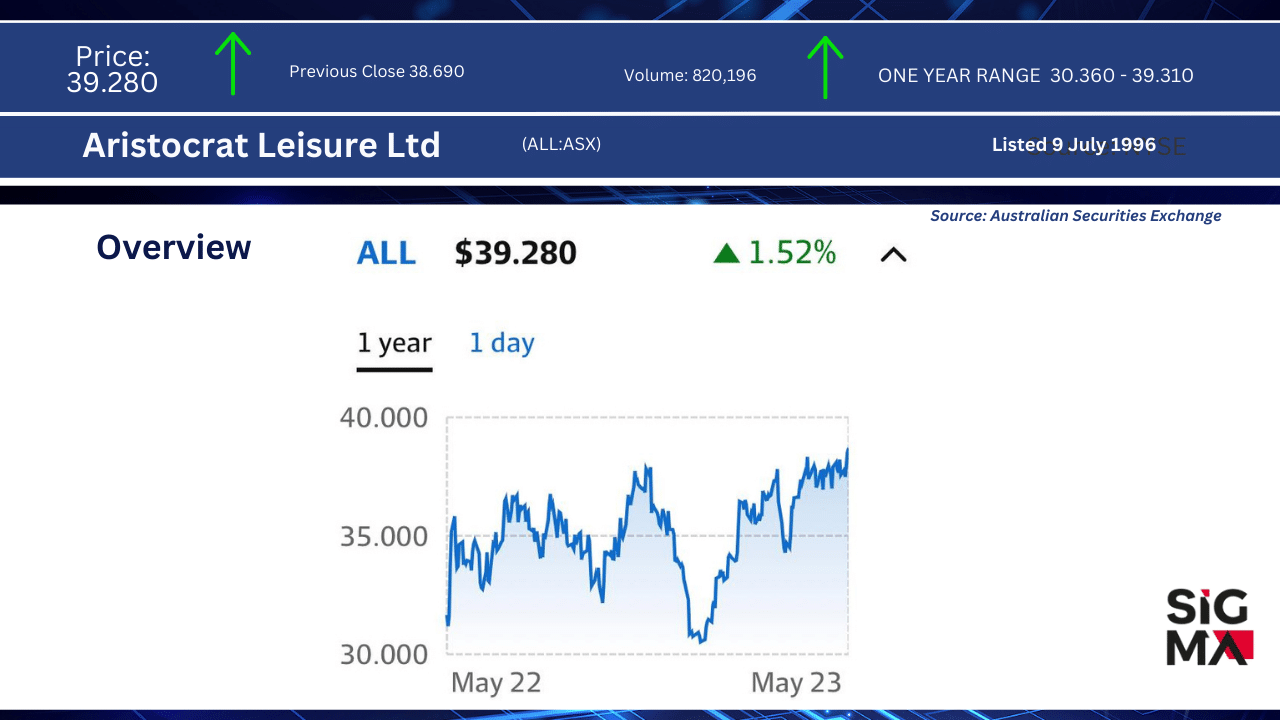Switch to the 1 year chart tab

(x=395, y=344)
